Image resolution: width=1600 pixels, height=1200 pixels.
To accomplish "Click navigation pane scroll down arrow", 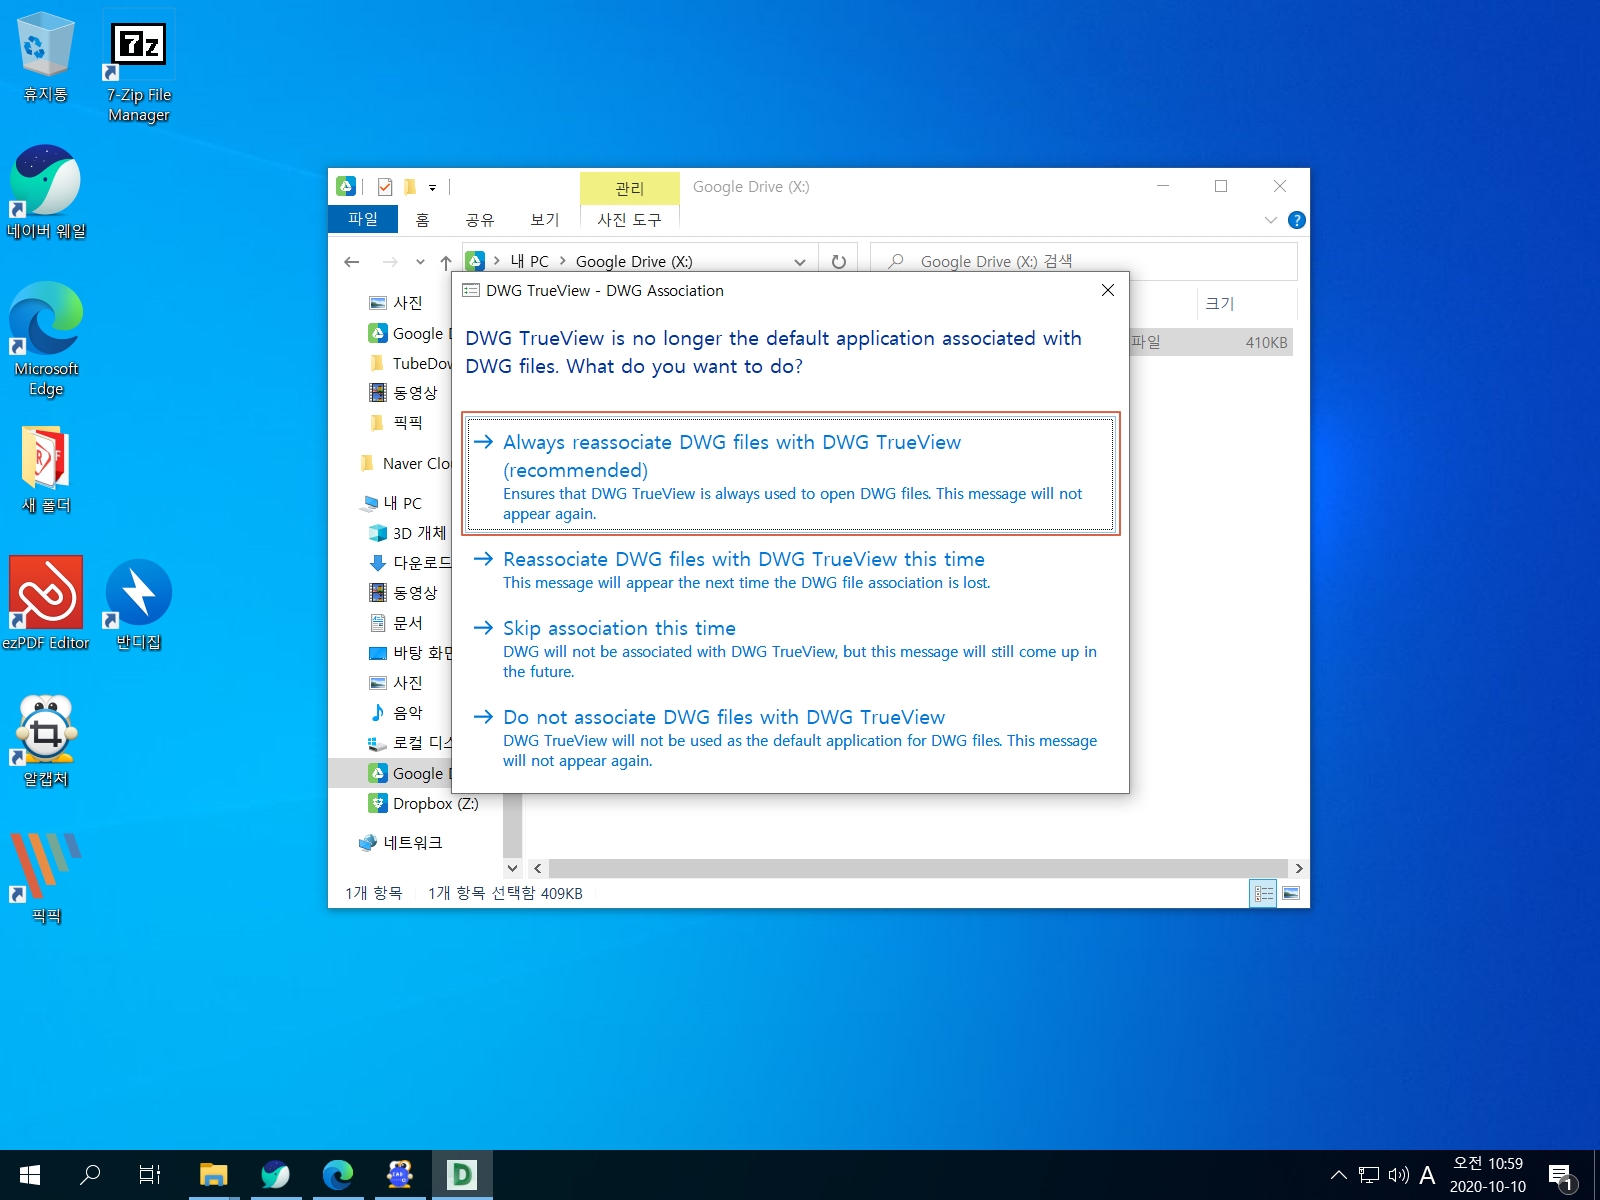I will (x=513, y=868).
